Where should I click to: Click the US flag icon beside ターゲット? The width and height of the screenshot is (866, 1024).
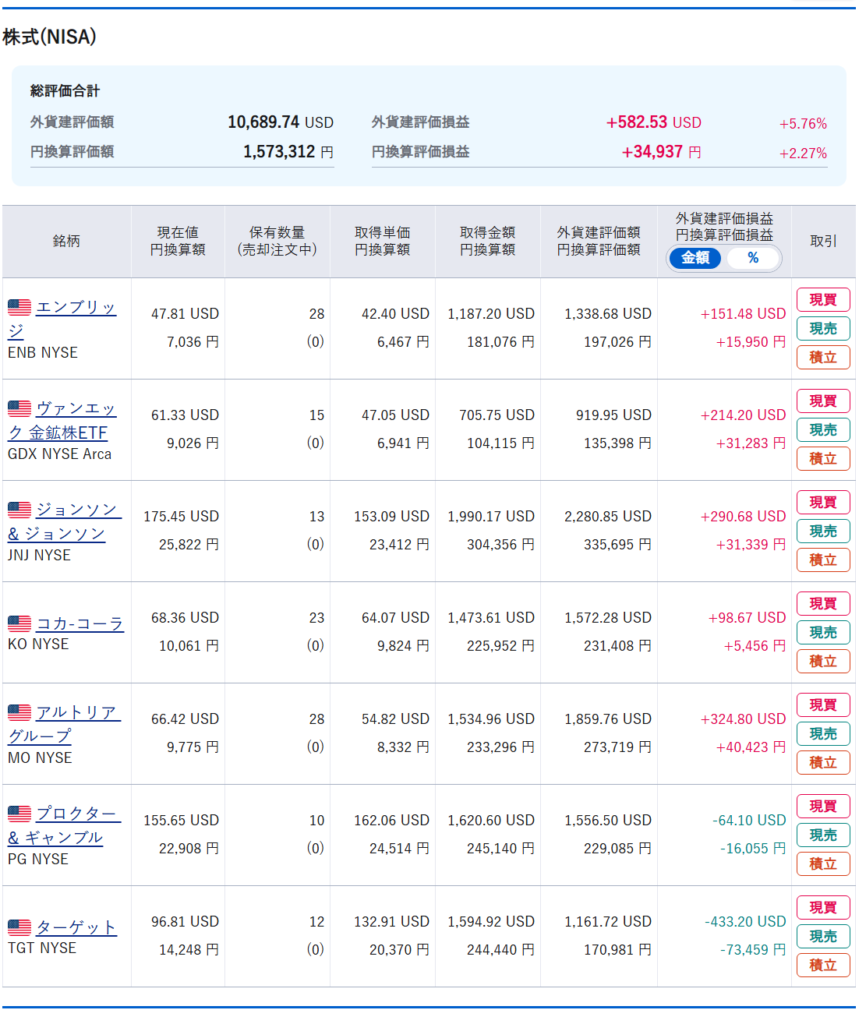(20, 927)
